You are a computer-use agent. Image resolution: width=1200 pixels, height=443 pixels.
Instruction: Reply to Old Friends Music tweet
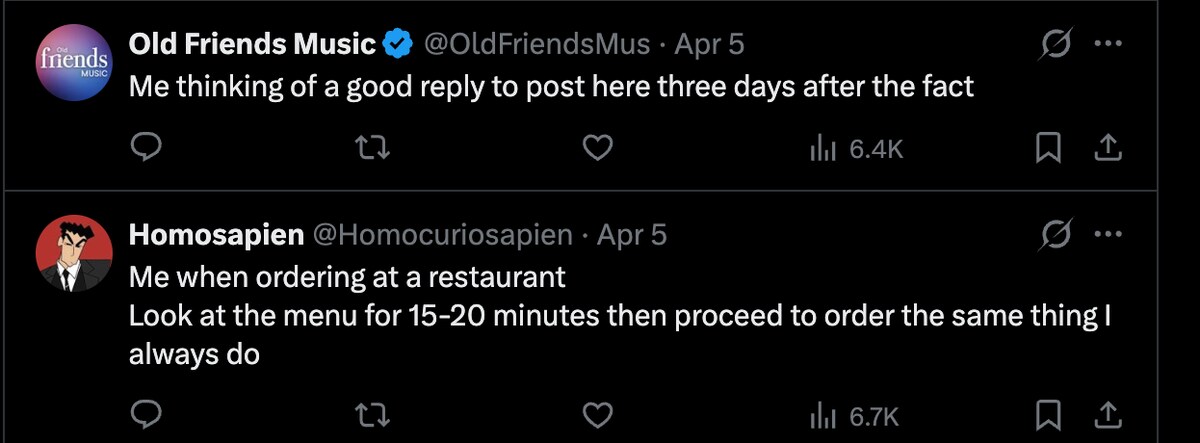148,149
